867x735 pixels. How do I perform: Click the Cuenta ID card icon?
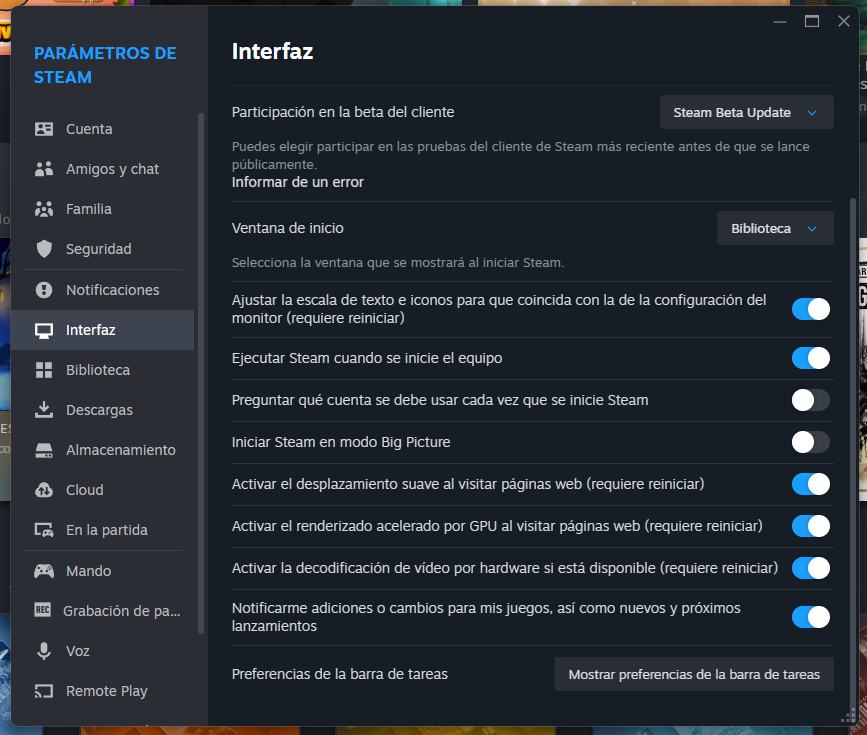[44, 129]
